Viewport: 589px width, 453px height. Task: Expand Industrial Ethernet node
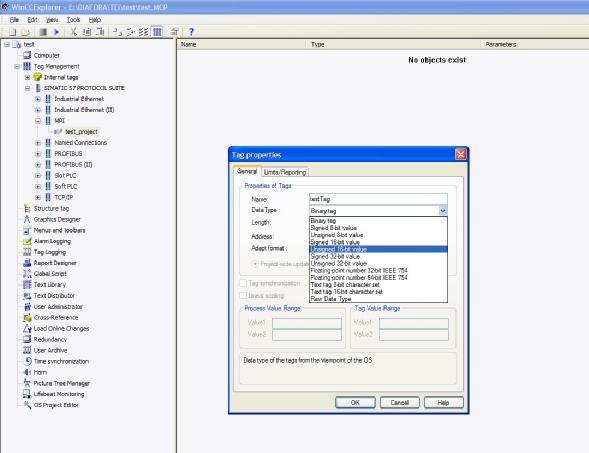(38, 99)
